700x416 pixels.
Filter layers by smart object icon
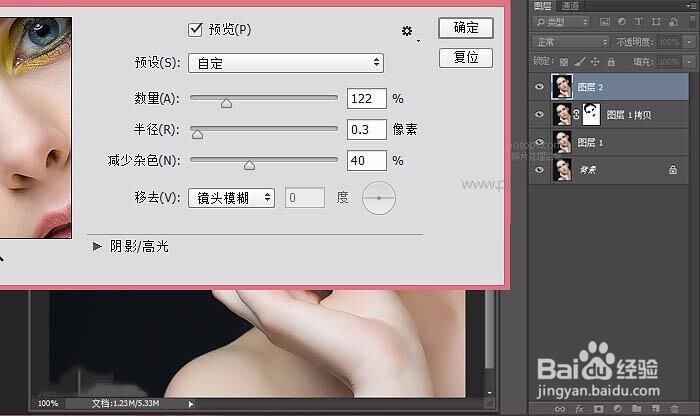click(673, 21)
